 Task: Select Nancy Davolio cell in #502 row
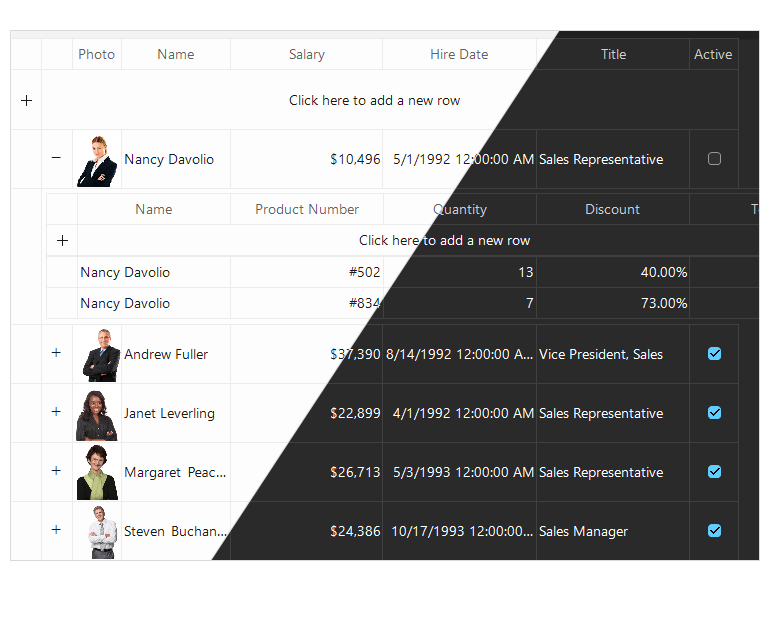click(x=154, y=272)
